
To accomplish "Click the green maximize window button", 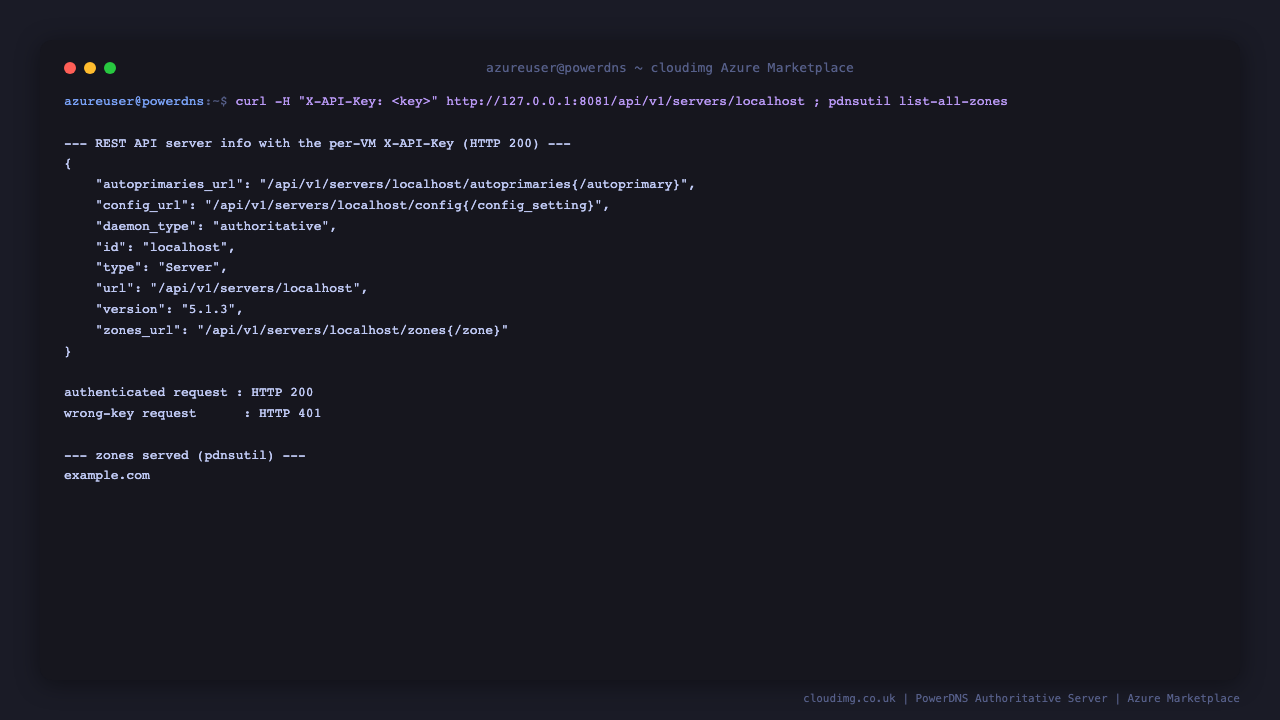I will pyautogui.click(x=110, y=68).
